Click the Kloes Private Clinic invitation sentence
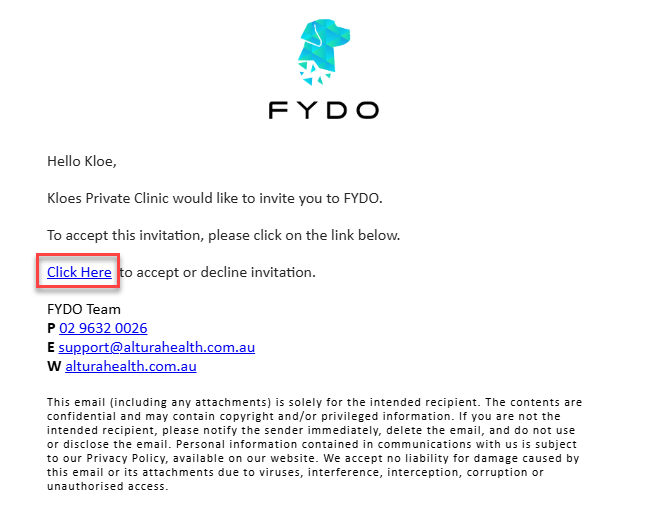Viewport: 646px width, 506px height. [x=215, y=199]
